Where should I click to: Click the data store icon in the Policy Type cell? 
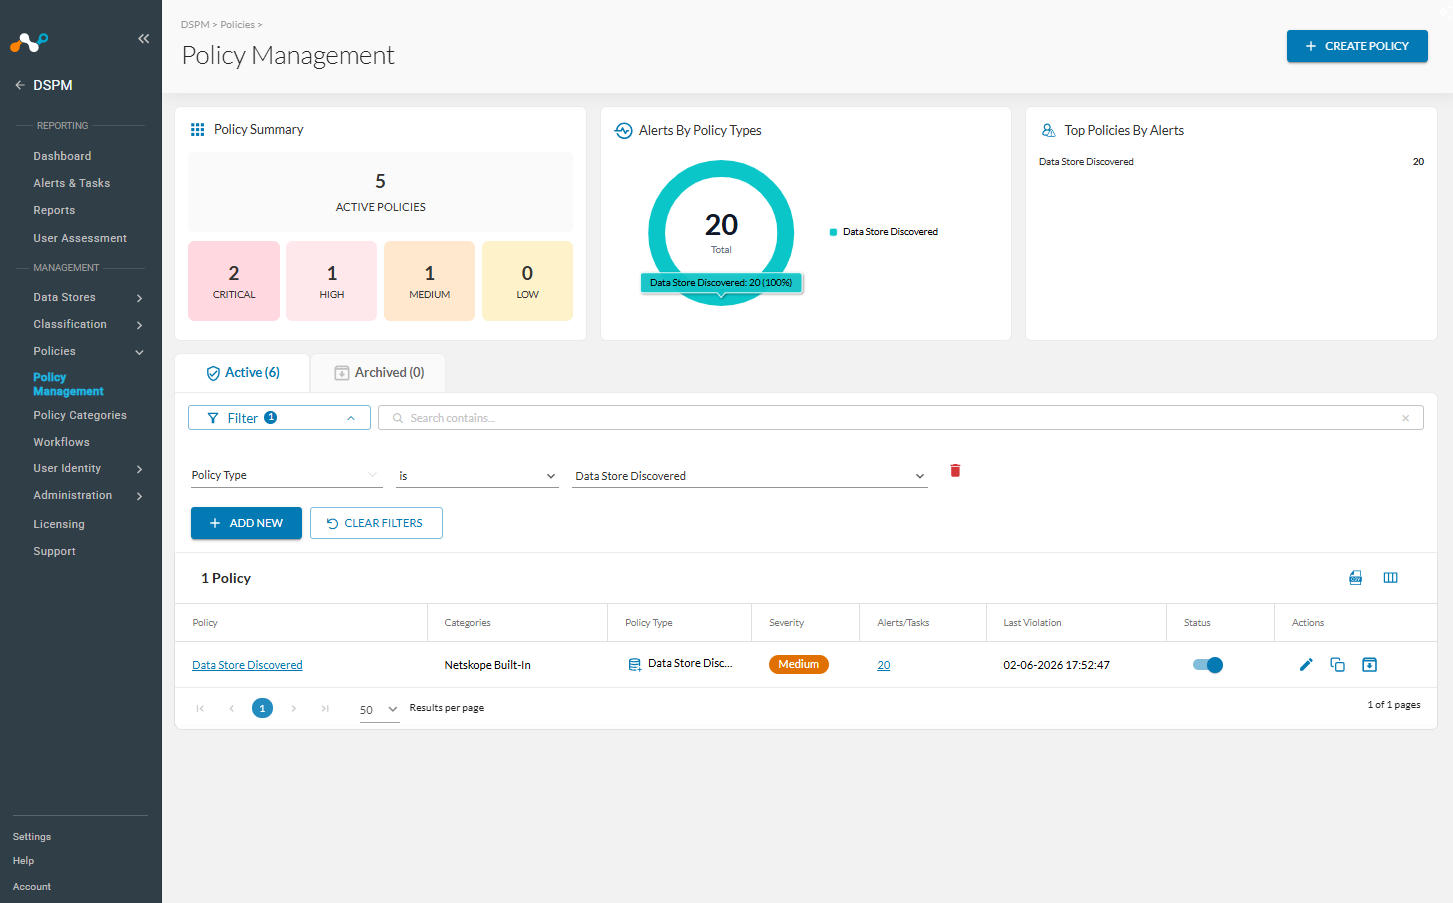coord(634,665)
